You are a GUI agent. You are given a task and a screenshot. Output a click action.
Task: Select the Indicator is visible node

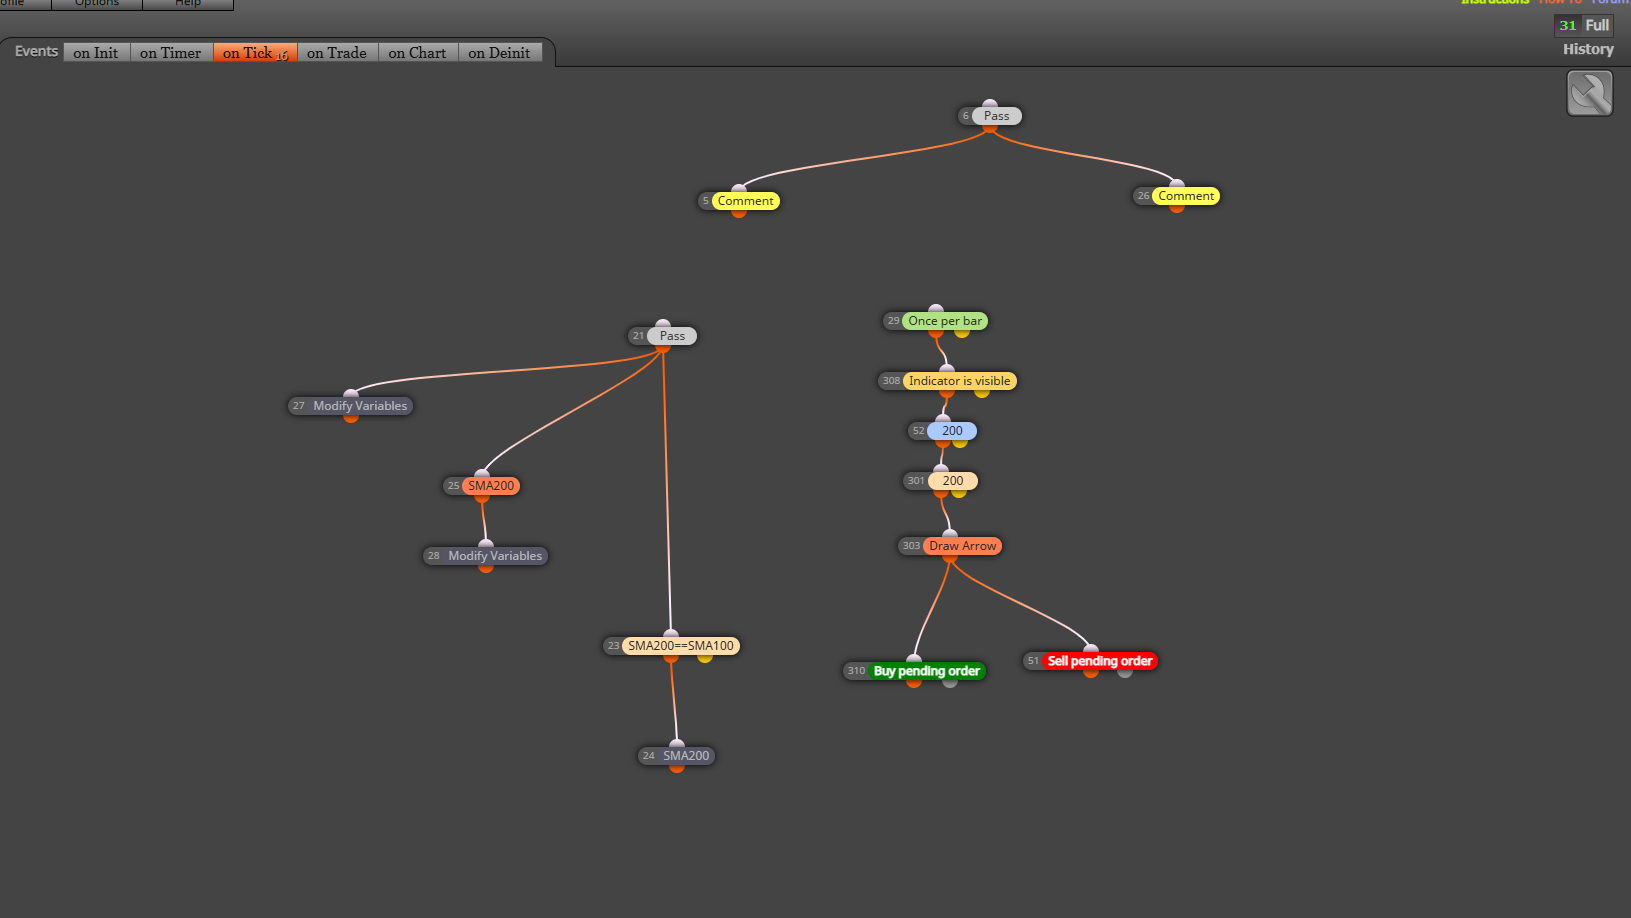click(959, 381)
